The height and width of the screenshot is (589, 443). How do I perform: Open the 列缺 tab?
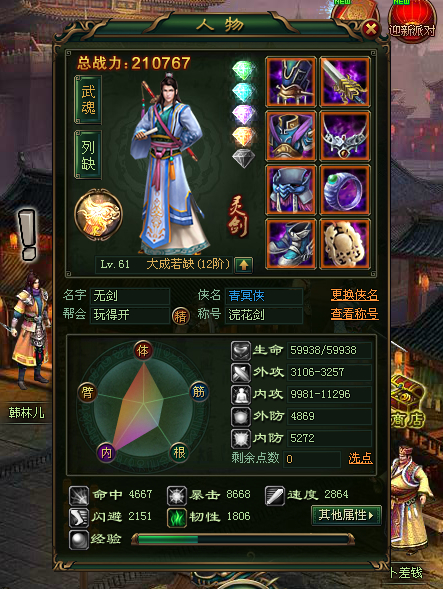(88, 155)
